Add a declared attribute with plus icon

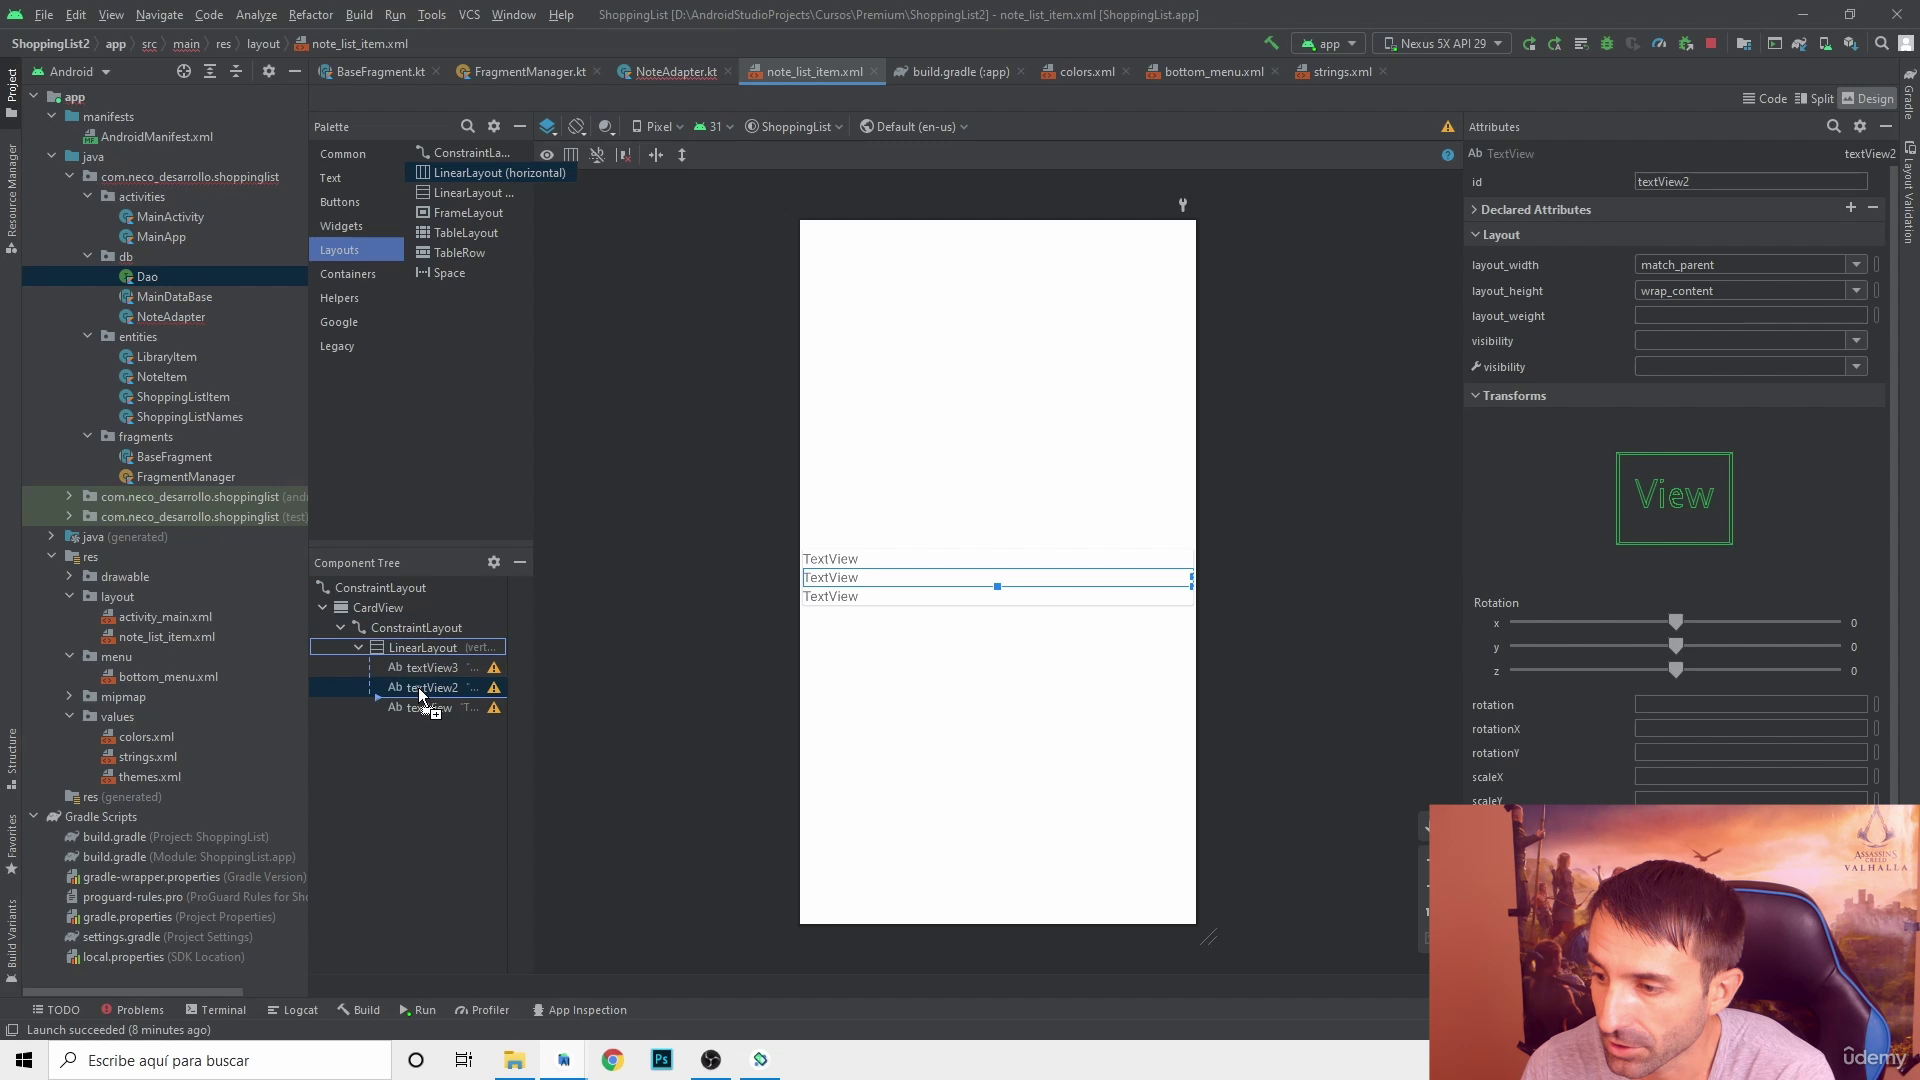(1850, 207)
